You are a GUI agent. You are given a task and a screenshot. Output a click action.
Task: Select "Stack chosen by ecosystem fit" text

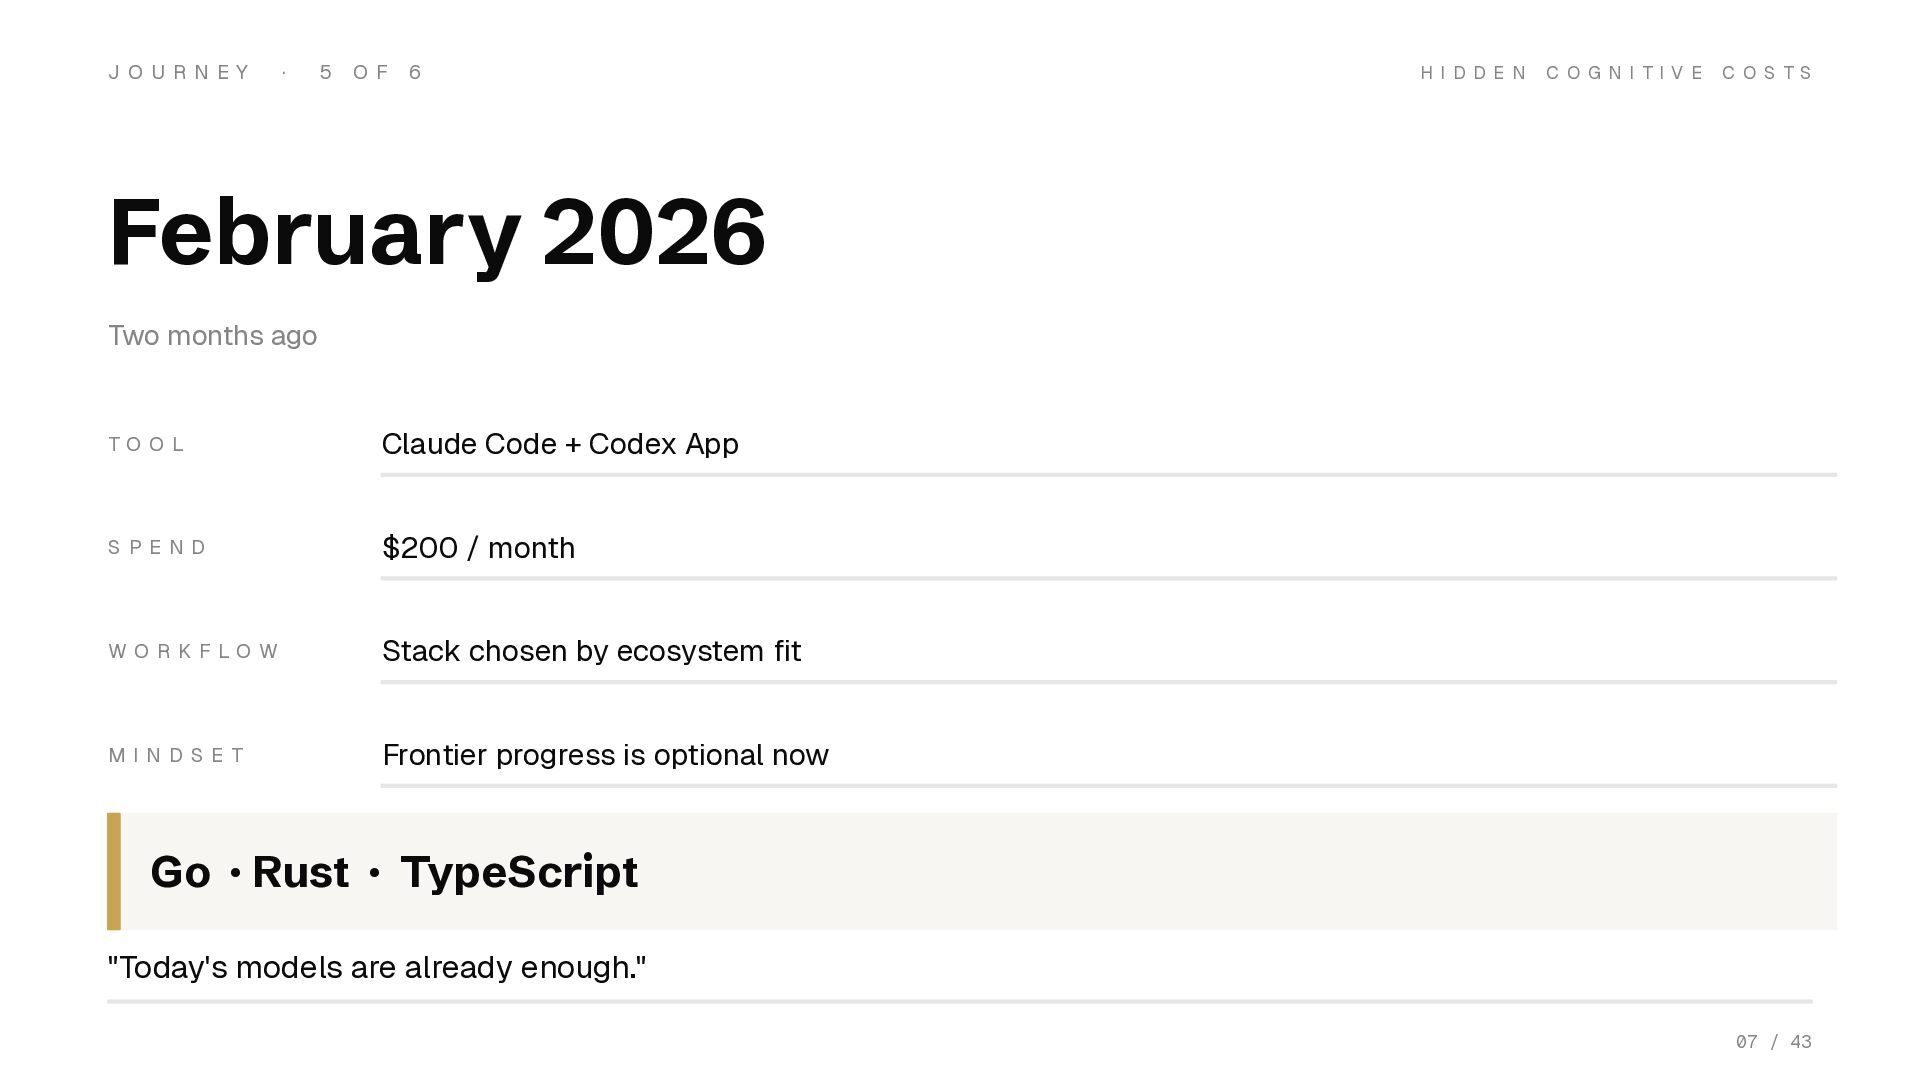pyautogui.click(x=591, y=651)
